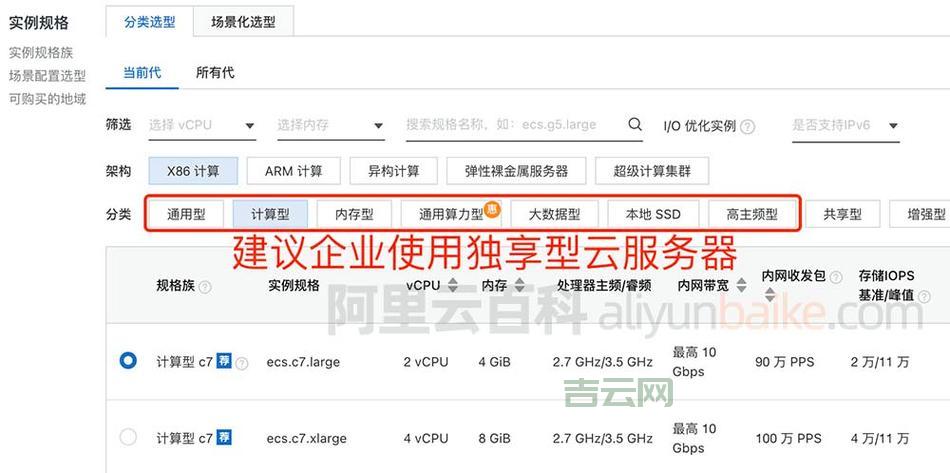Click help icon beside 内网收发包 header
950x473 pixels.
835,277
